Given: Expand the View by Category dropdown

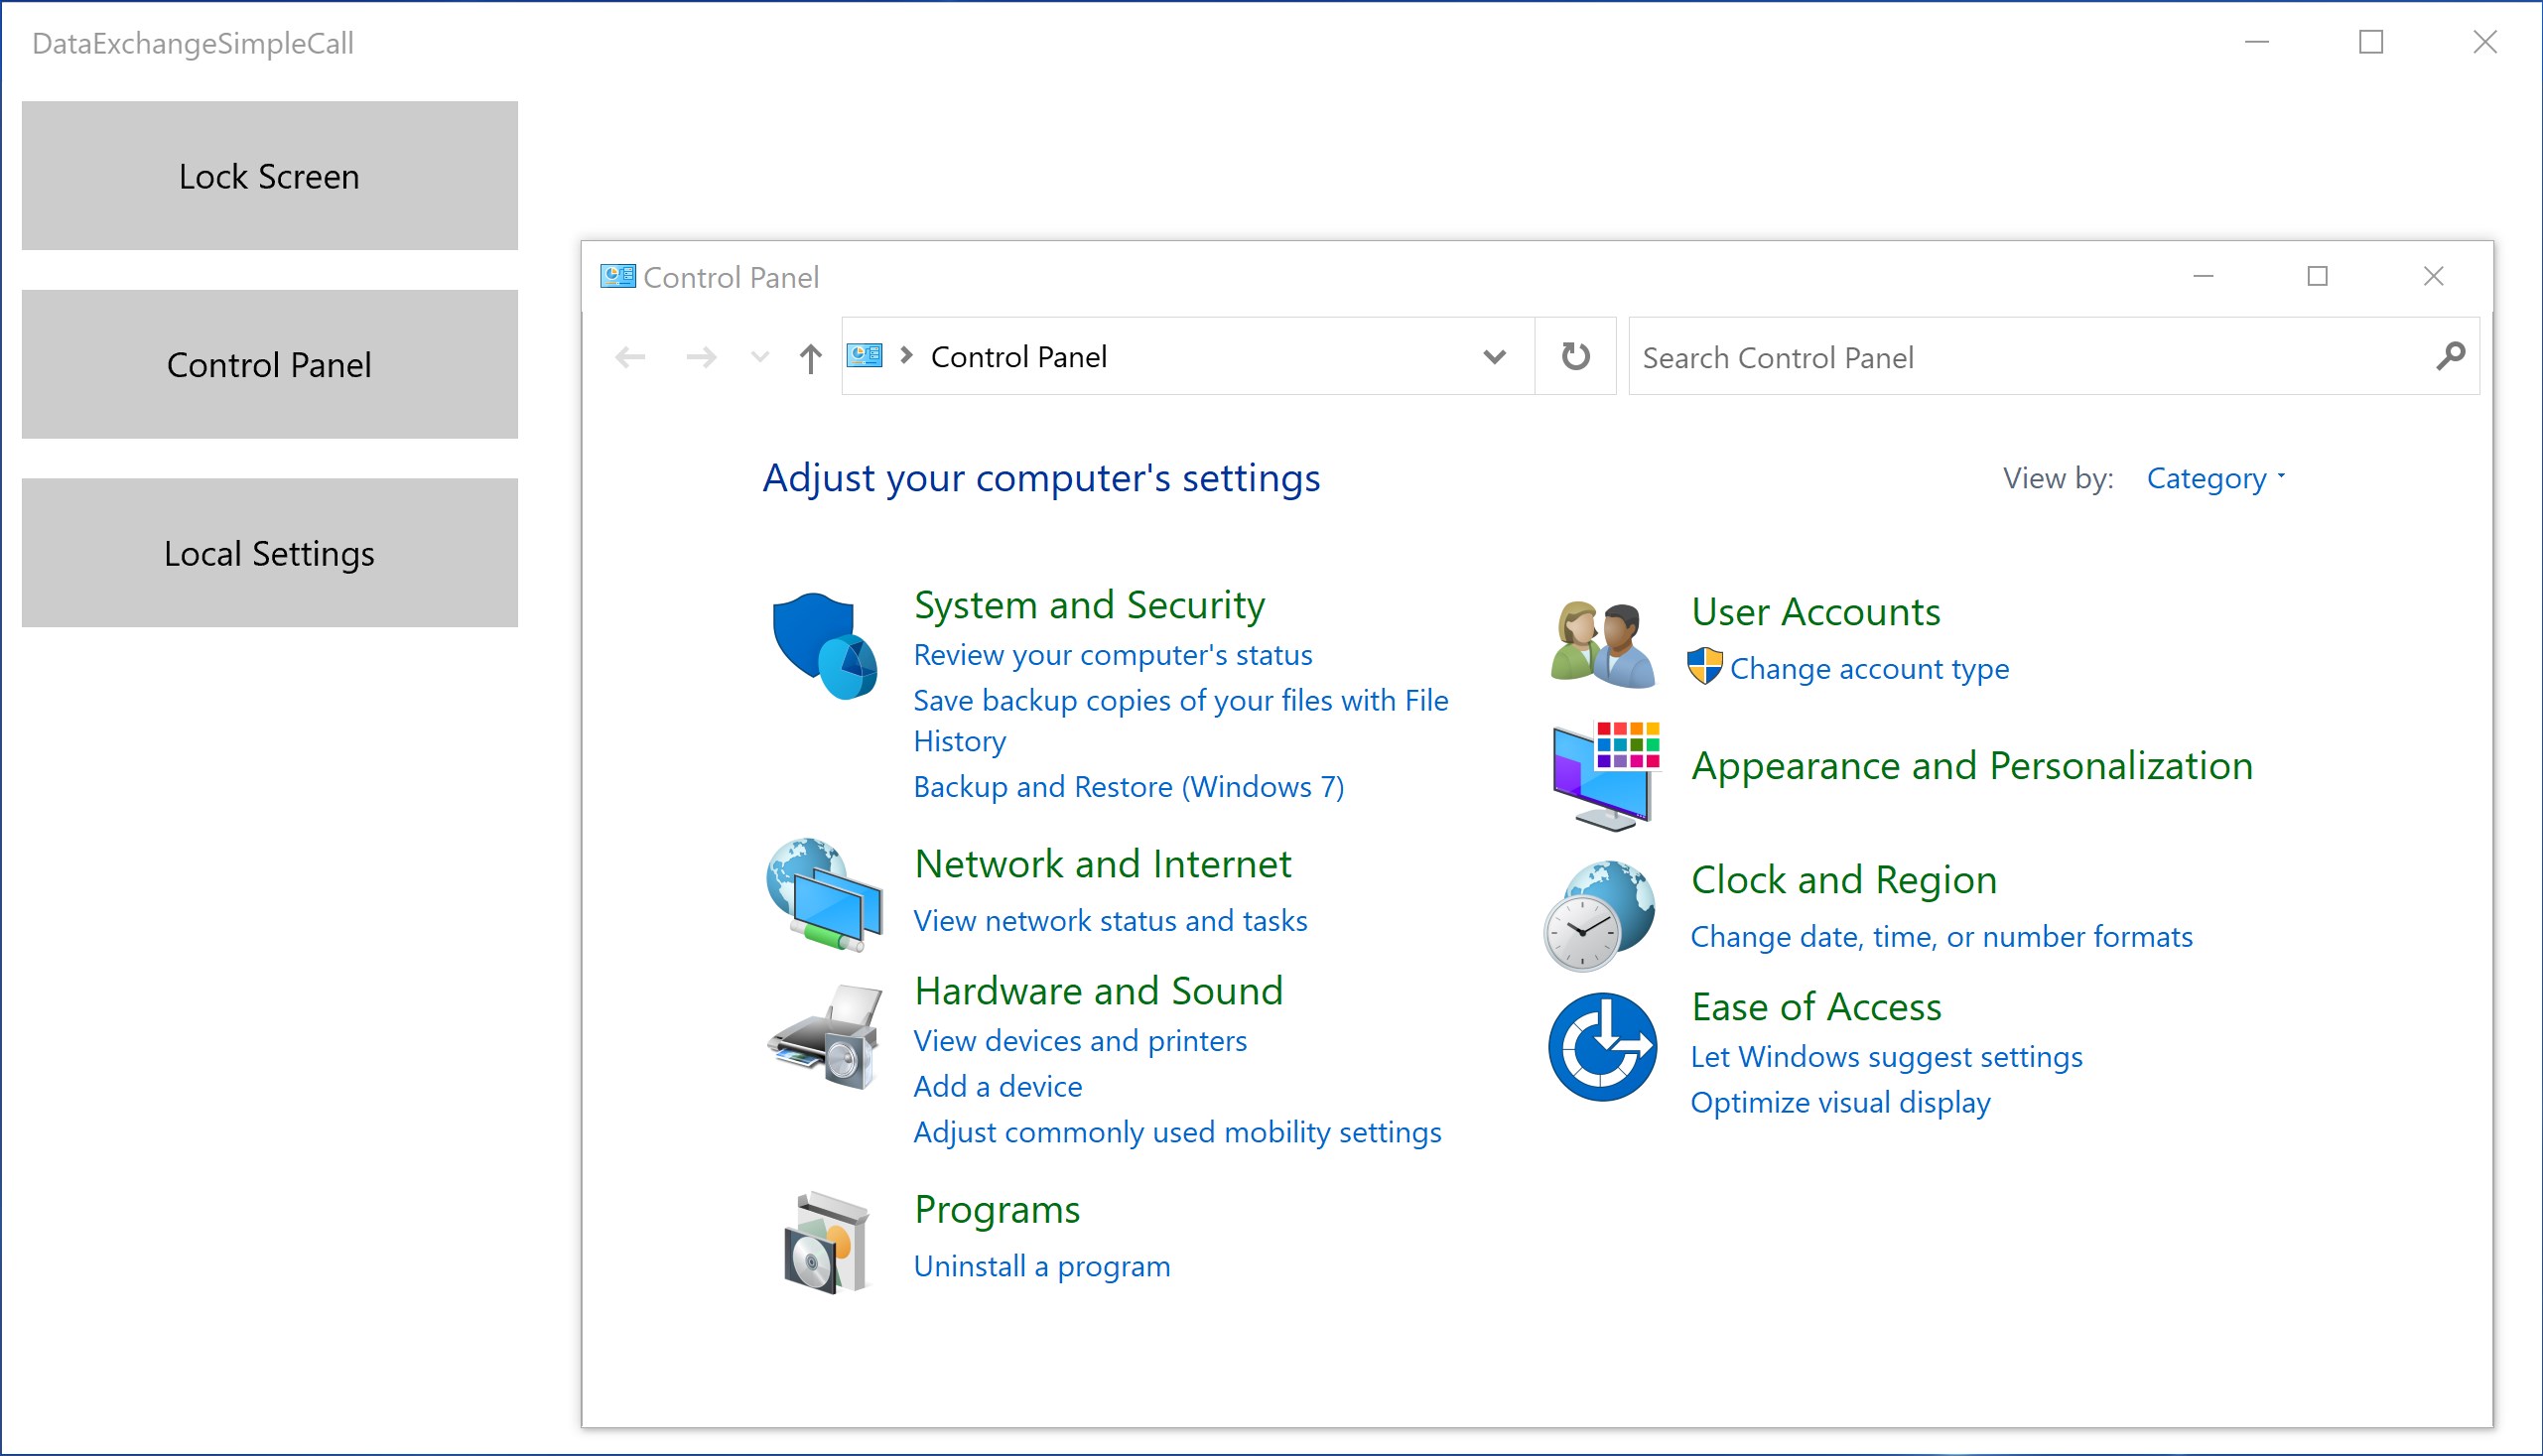Looking at the screenshot, I should click(2216, 479).
